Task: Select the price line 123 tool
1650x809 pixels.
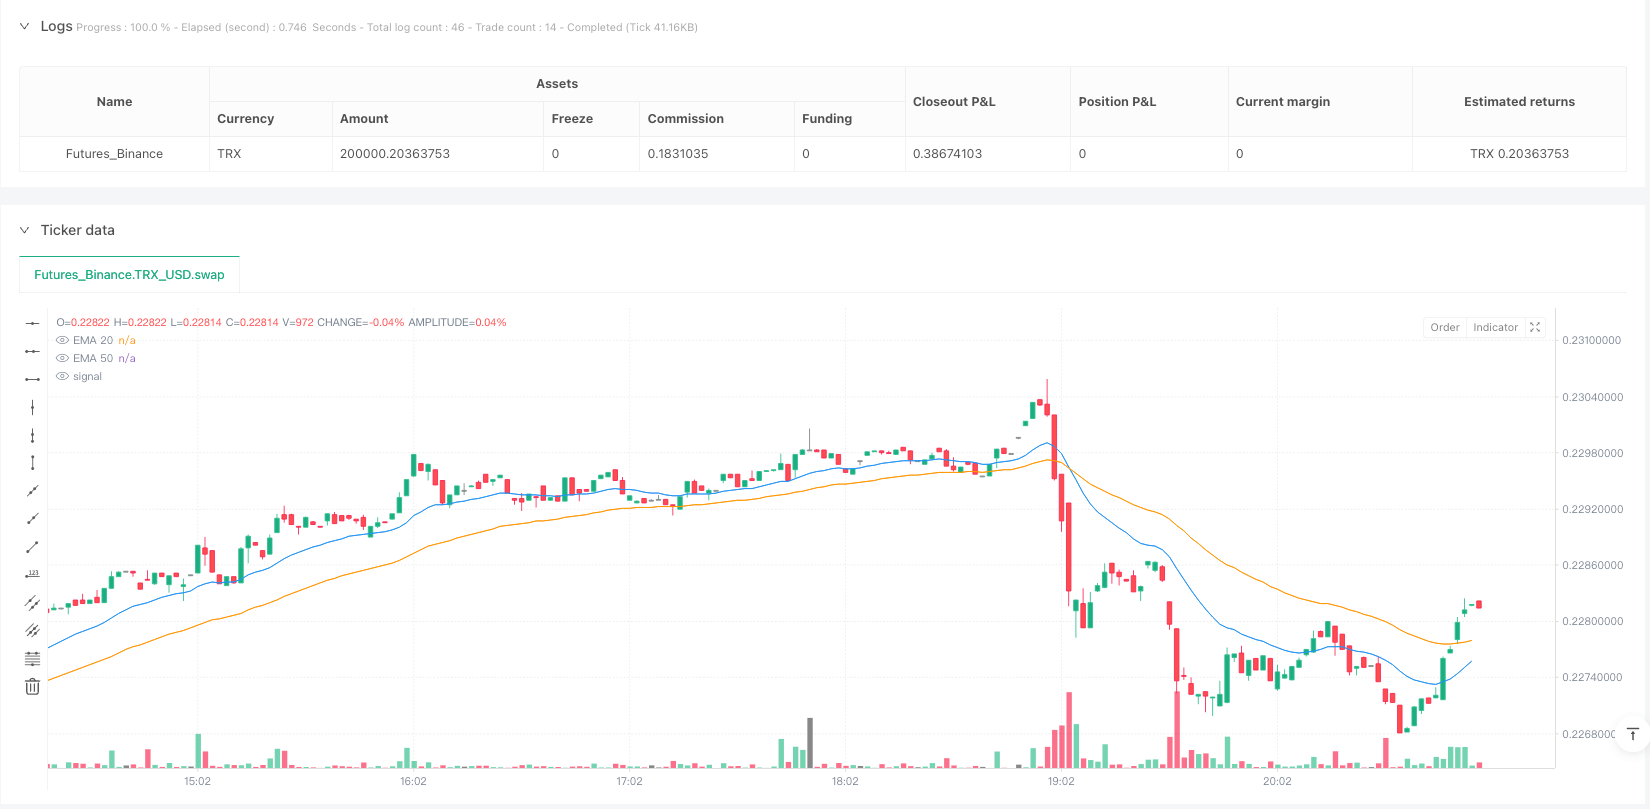Action: 32,574
